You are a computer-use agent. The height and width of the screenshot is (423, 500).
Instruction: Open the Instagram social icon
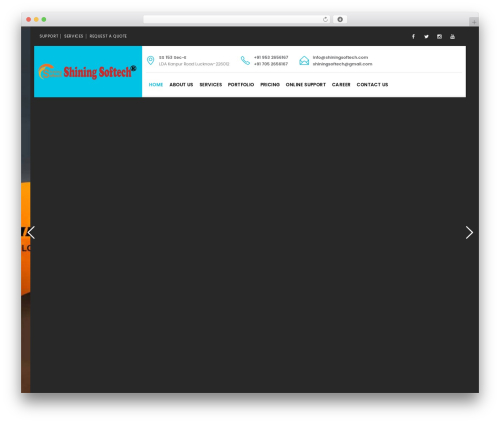tap(439, 36)
